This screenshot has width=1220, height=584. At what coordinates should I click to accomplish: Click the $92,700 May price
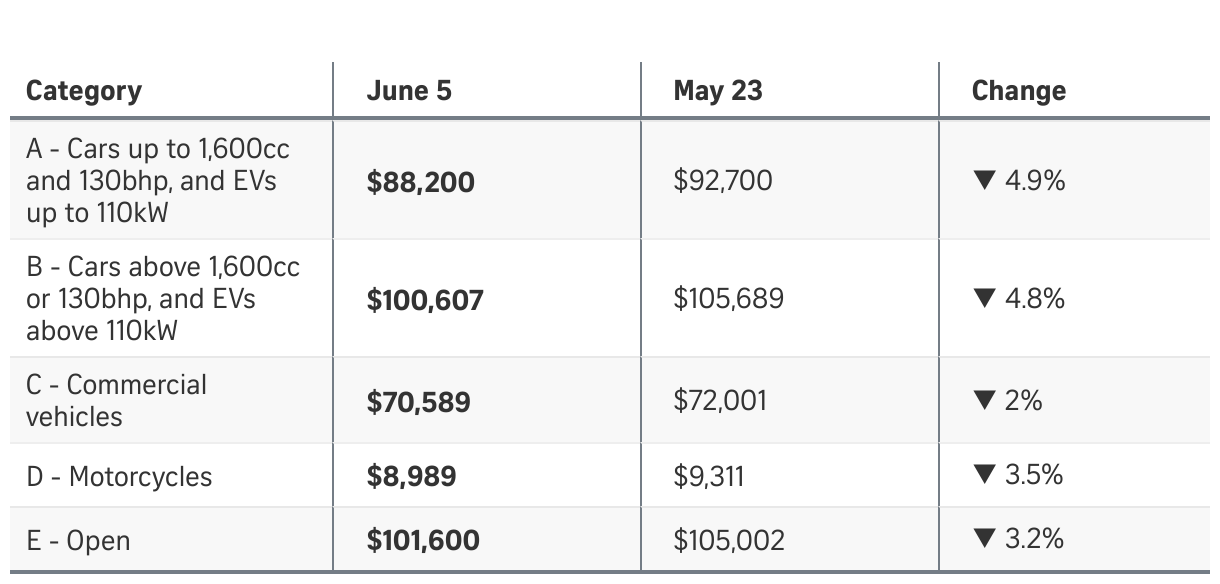[x=723, y=181]
